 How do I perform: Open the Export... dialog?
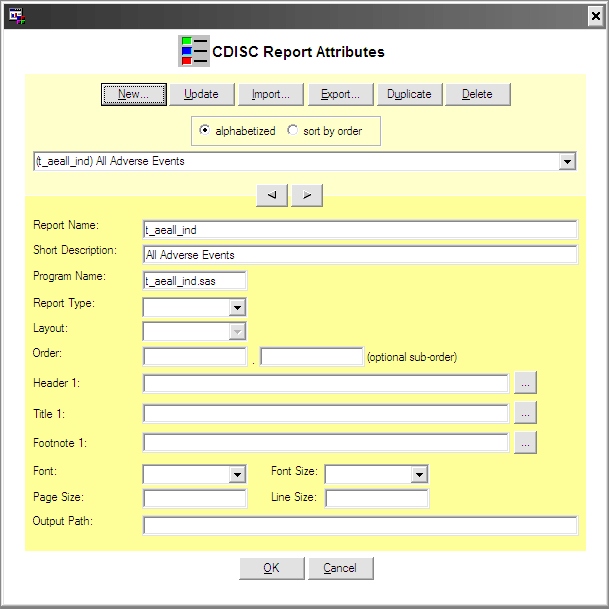coord(341,94)
